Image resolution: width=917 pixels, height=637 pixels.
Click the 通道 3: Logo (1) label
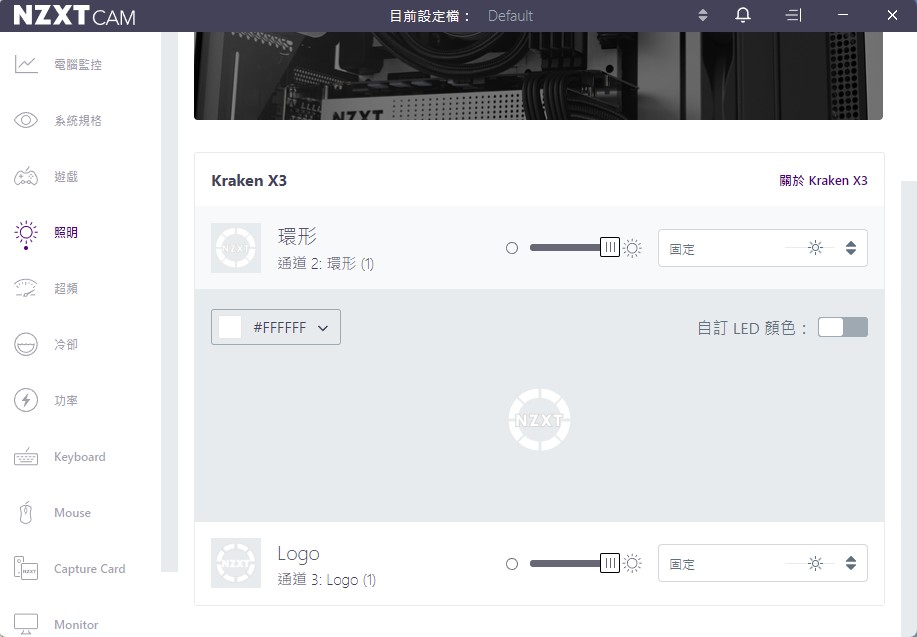326,580
